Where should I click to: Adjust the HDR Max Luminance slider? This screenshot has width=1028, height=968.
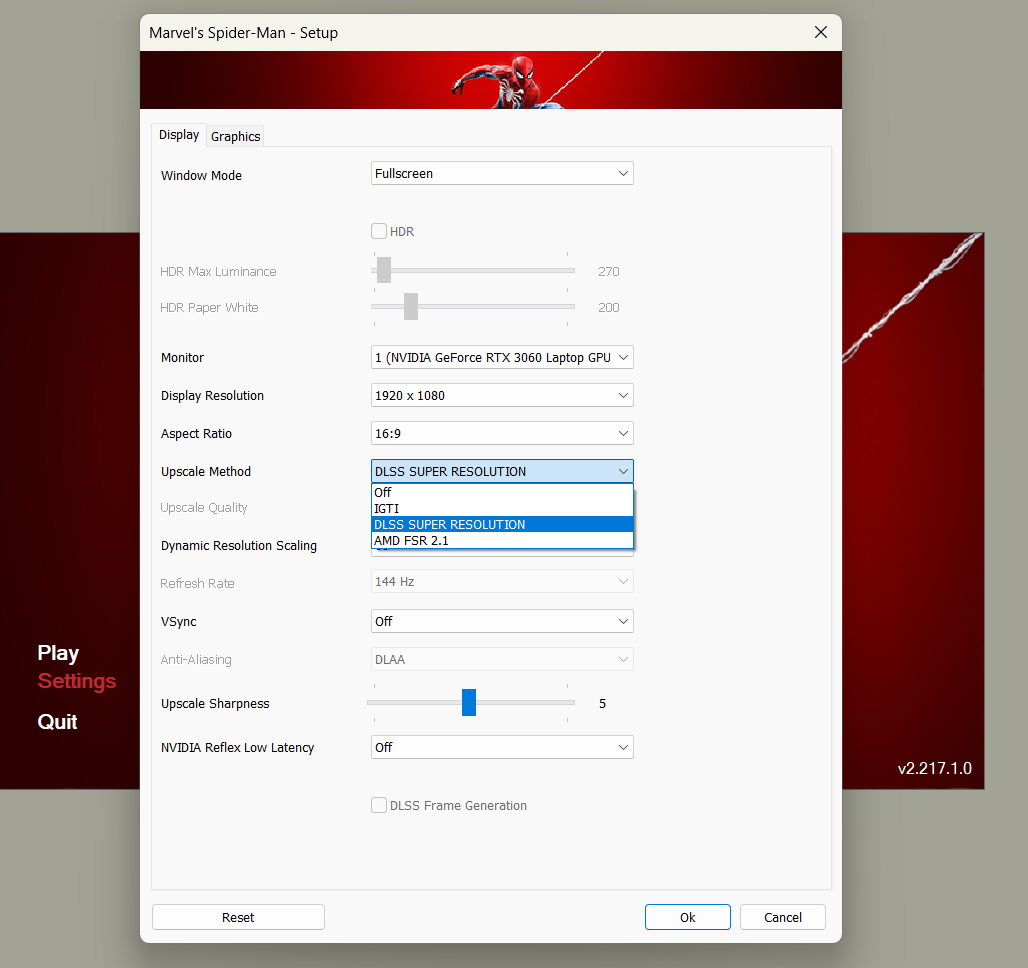(x=384, y=270)
